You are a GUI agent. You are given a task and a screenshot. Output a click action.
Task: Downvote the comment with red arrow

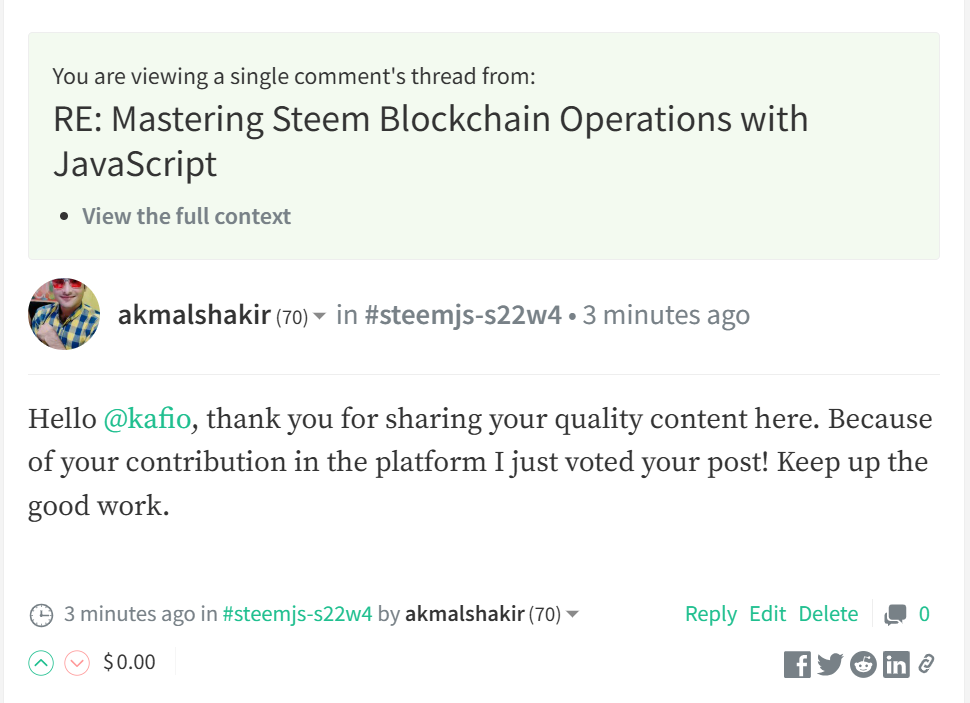pyautogui.click(x=77, y=663)
